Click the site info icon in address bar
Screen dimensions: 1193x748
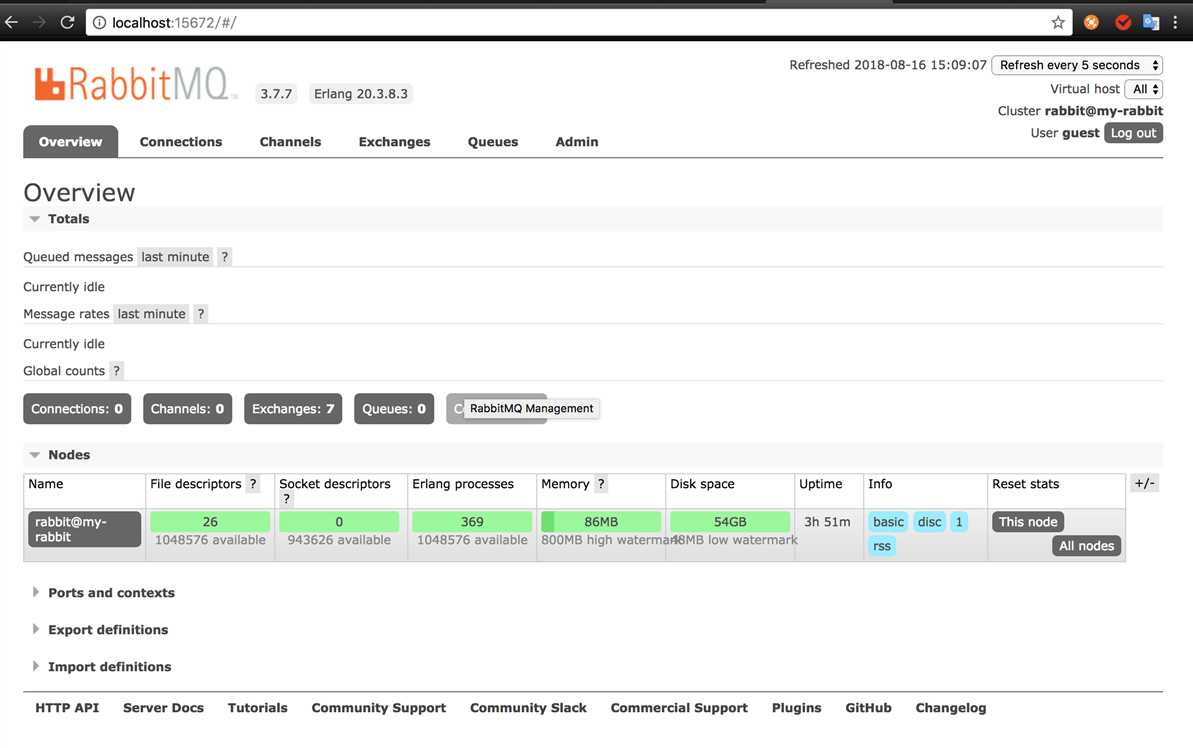pos(99,23)
